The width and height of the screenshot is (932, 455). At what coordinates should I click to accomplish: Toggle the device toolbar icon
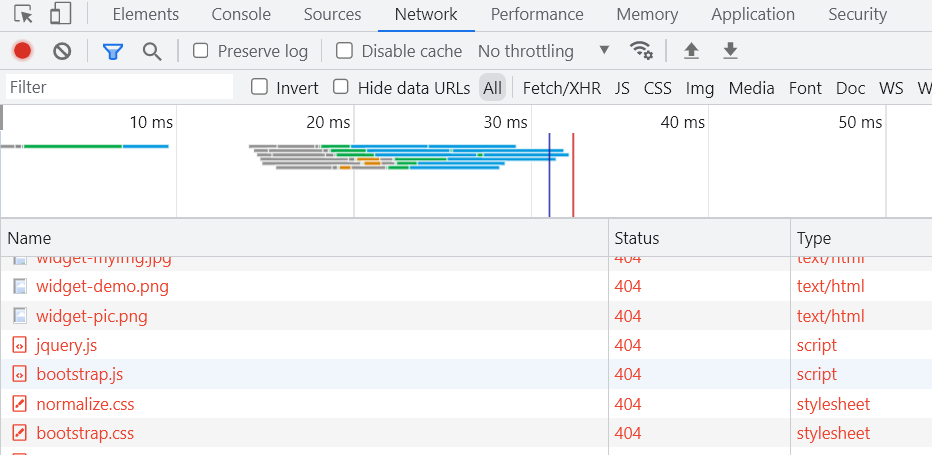[60, 14]
